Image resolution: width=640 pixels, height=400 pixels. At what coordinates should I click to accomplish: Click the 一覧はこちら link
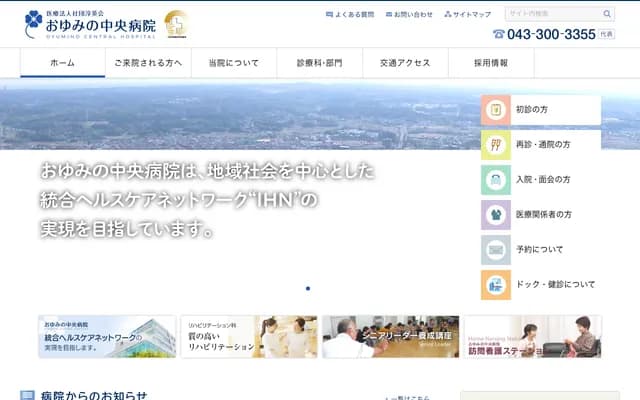[407, 398]
